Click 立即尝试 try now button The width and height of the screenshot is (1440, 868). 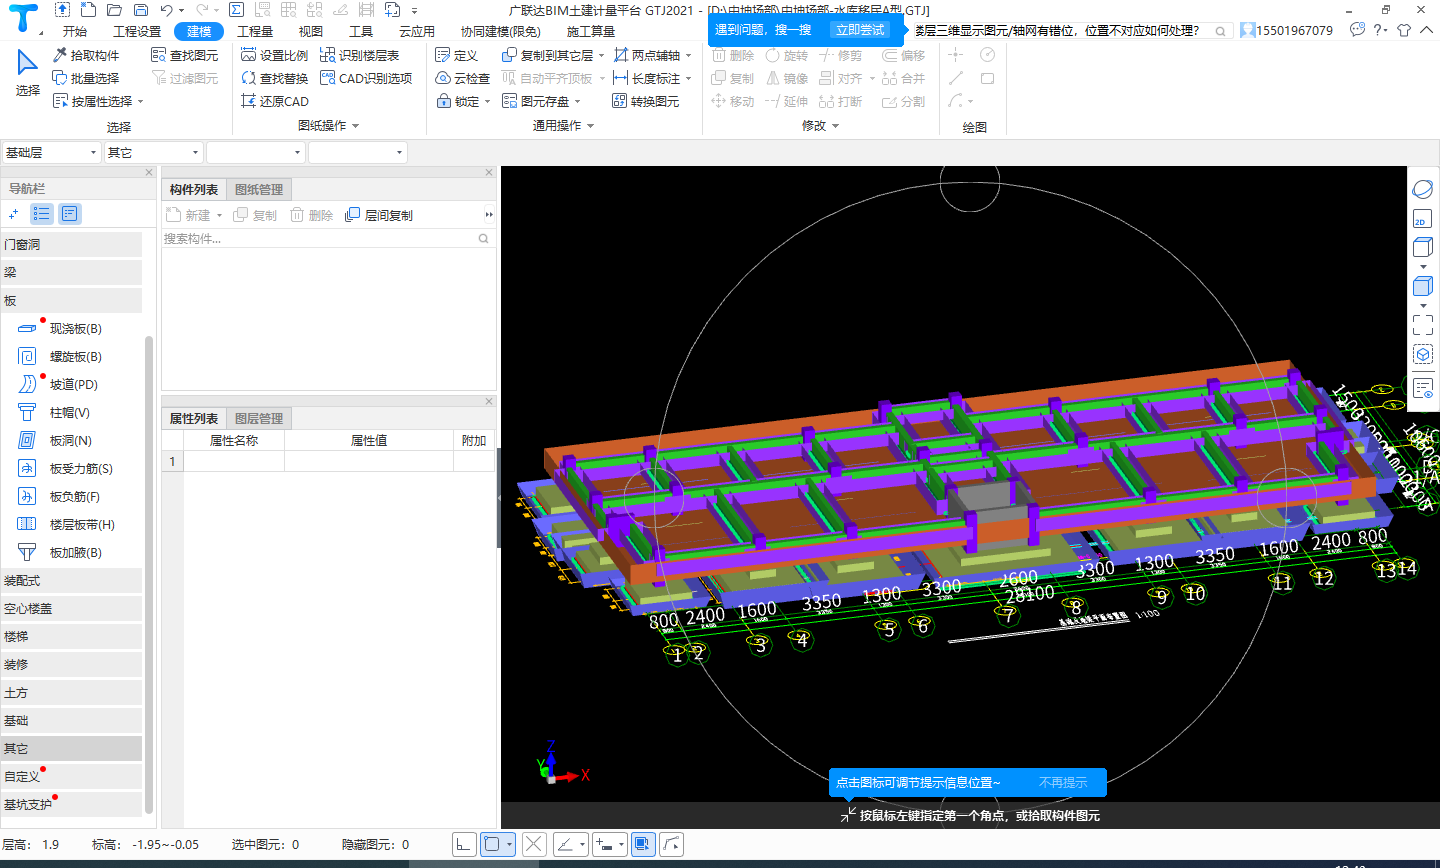(x=860, y=30)
